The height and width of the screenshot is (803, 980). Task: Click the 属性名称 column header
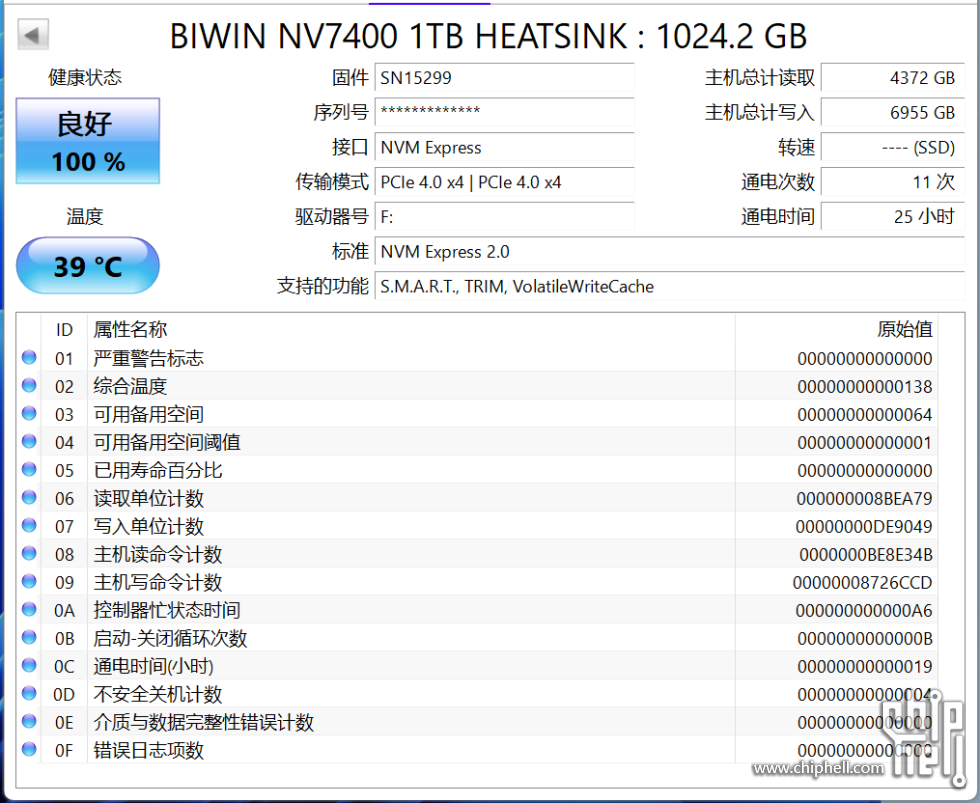pyautogui.click(x=130, y=329)
